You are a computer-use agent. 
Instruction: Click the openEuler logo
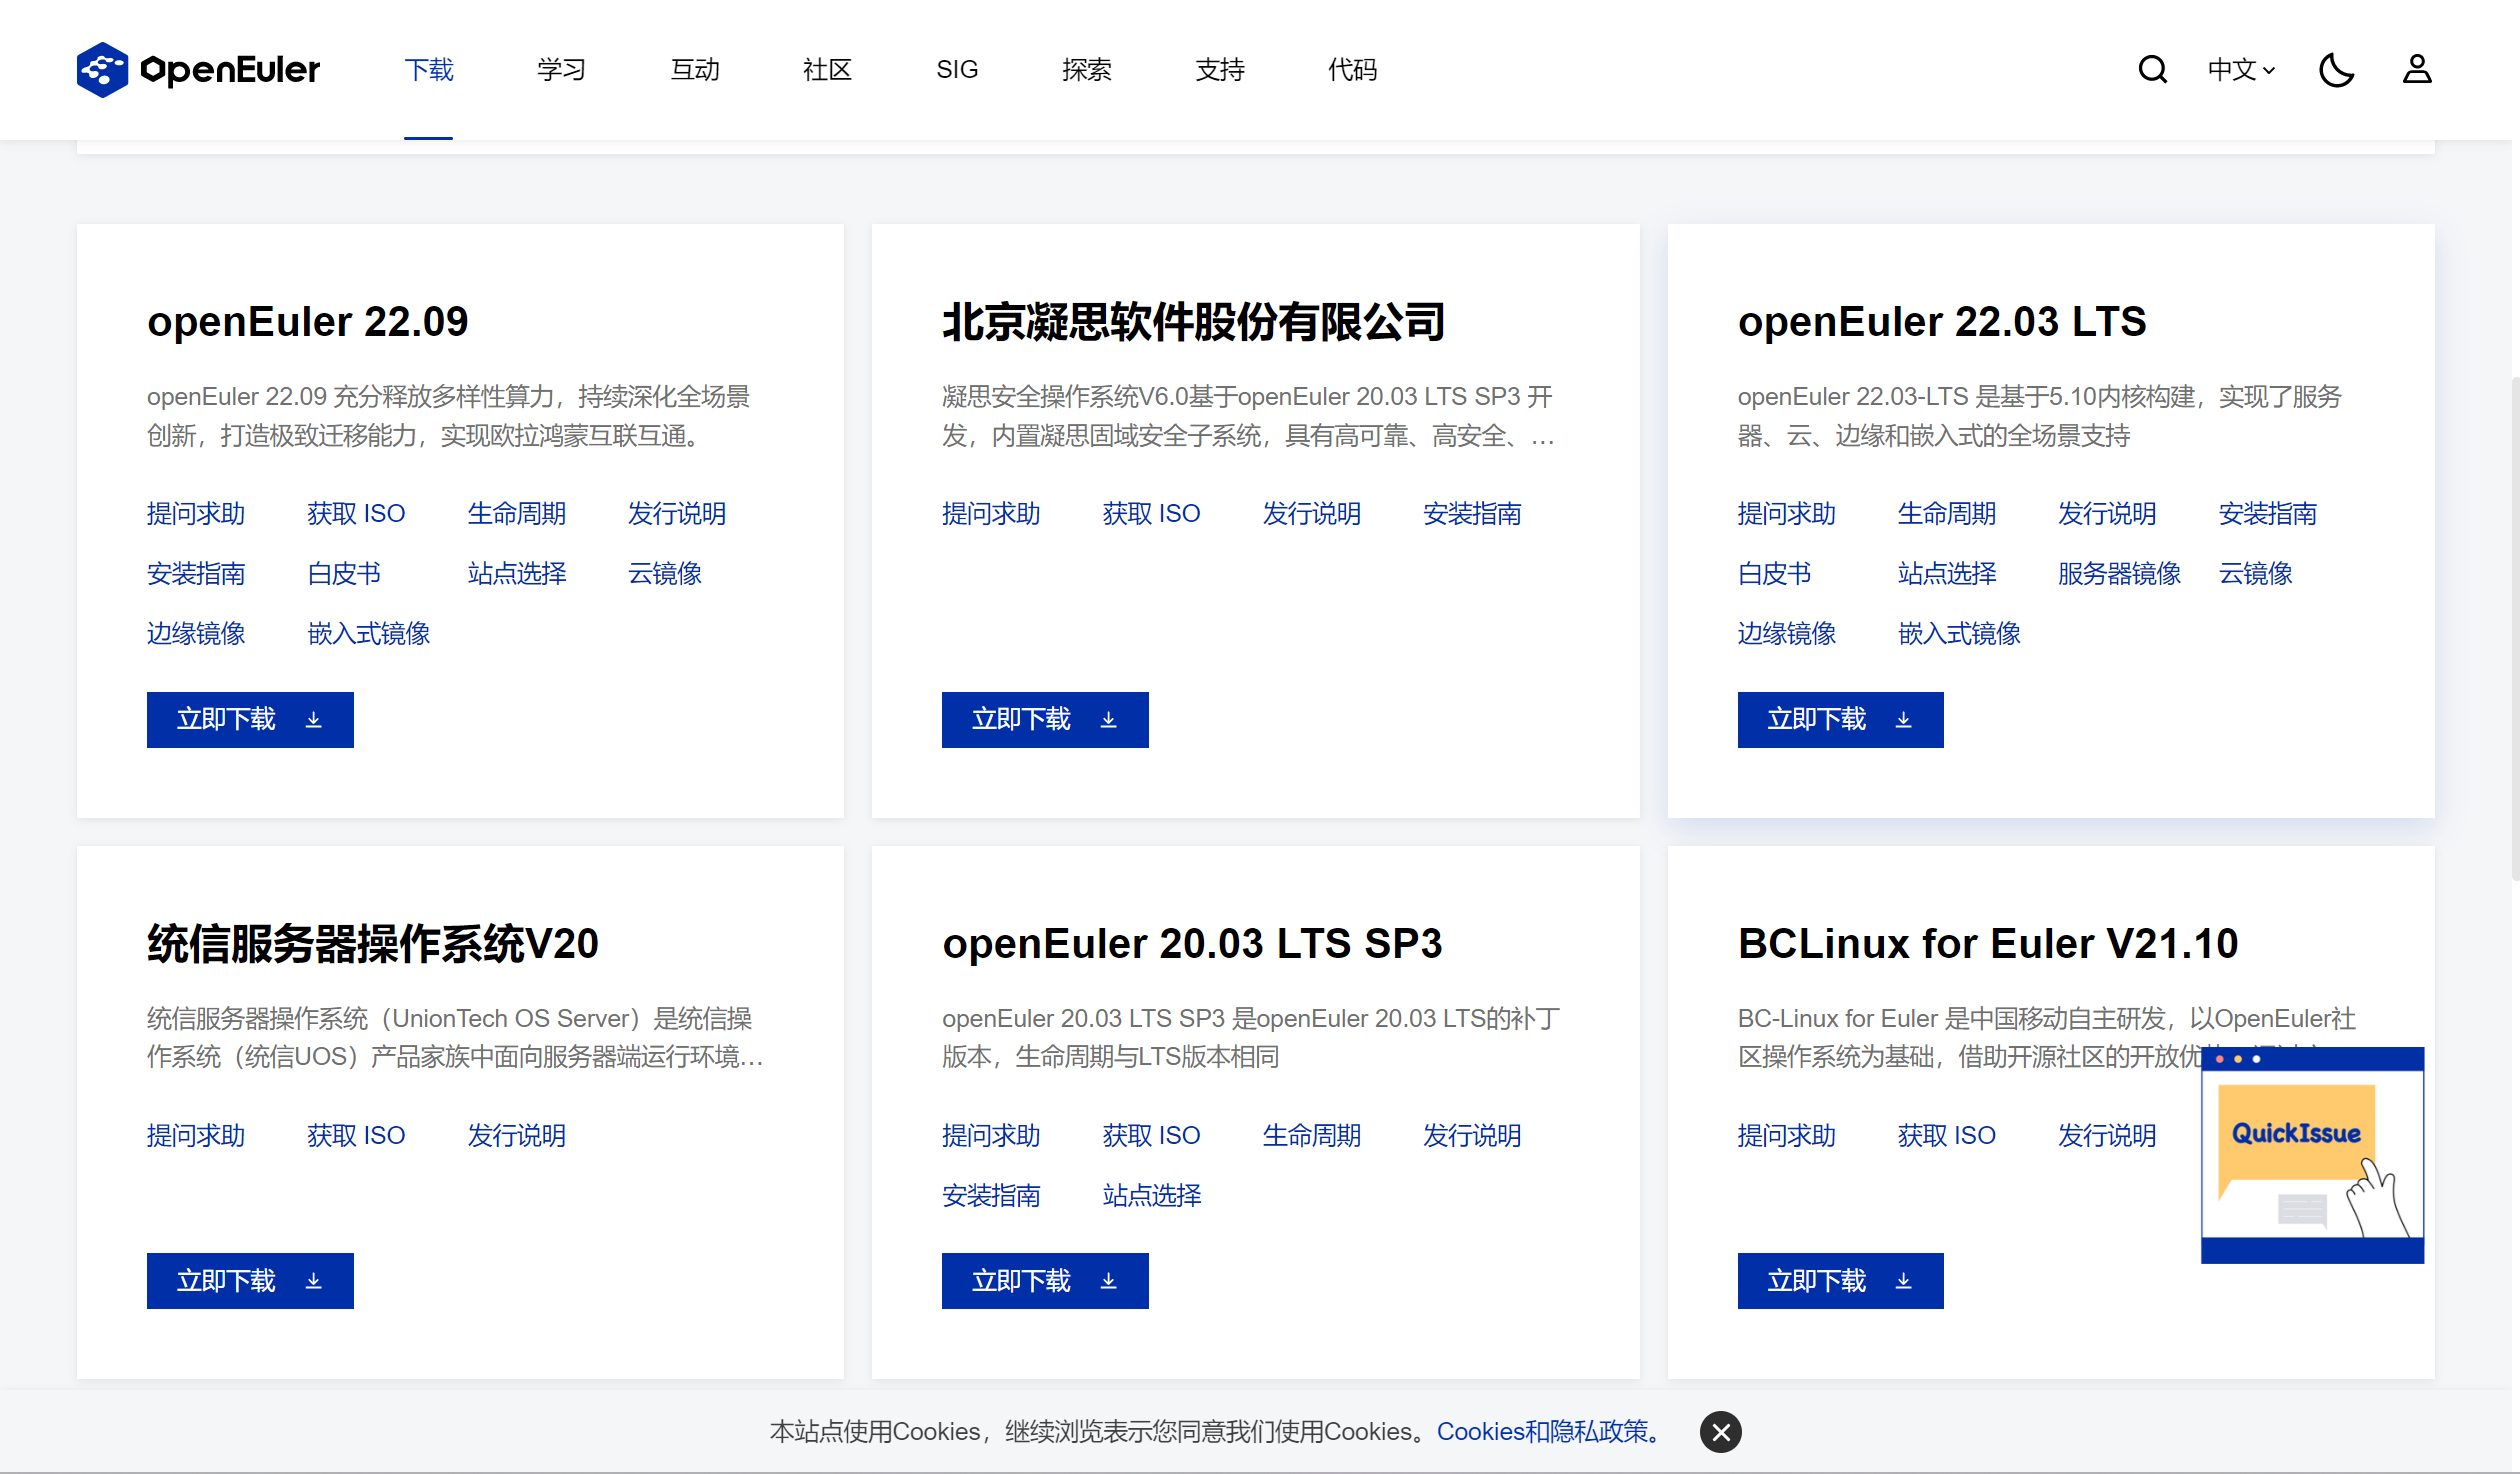point(198,69)
